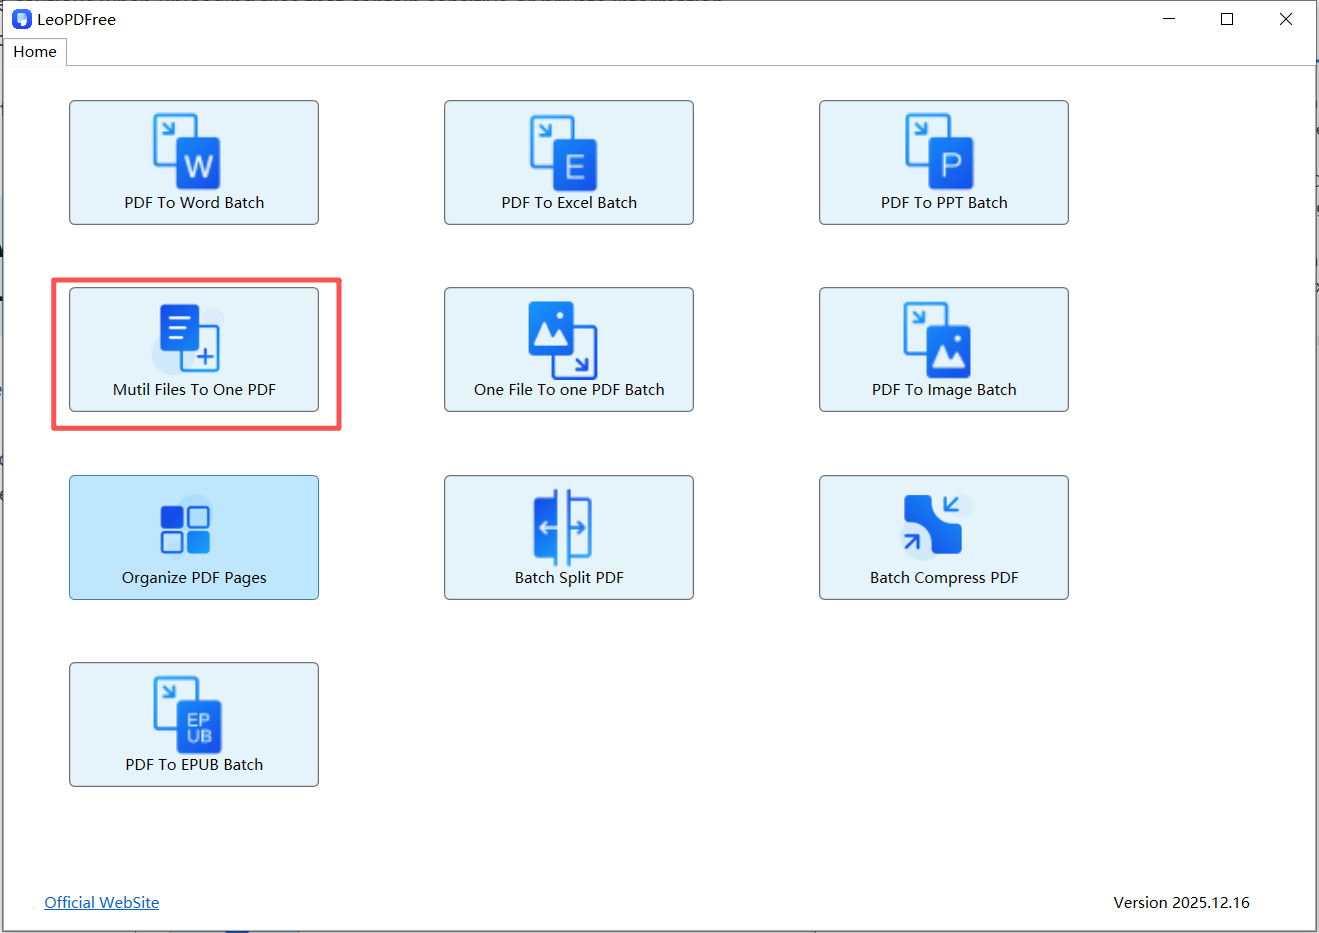Open the PDF To Word Batch tool
The image size is (1319, 933).
[193, 162]
